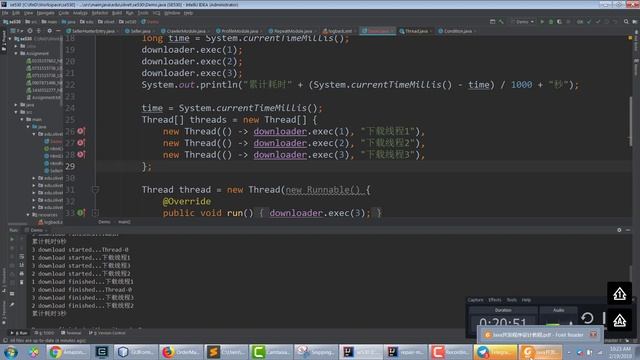Expand the folded run() body at line 33
Viewport: 640px width, 360px height.
coord(95,213)
